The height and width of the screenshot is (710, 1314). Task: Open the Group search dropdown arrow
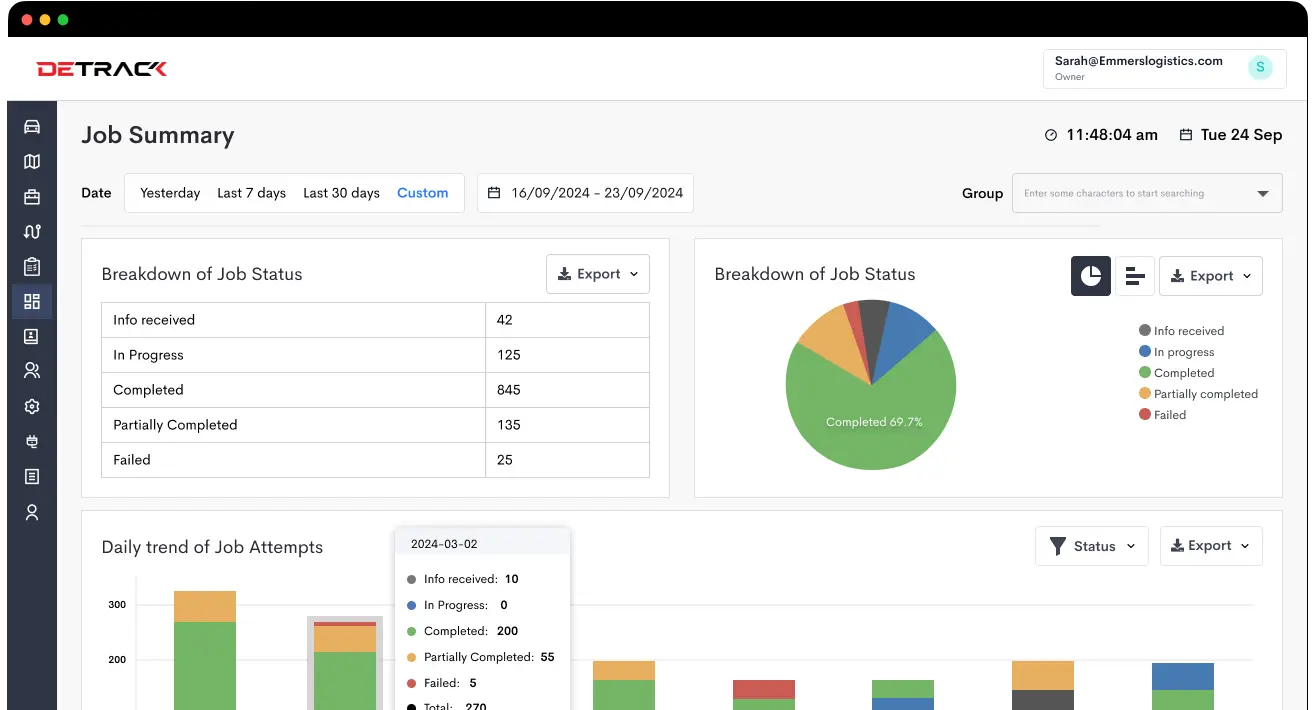(x=1263, y=194)
